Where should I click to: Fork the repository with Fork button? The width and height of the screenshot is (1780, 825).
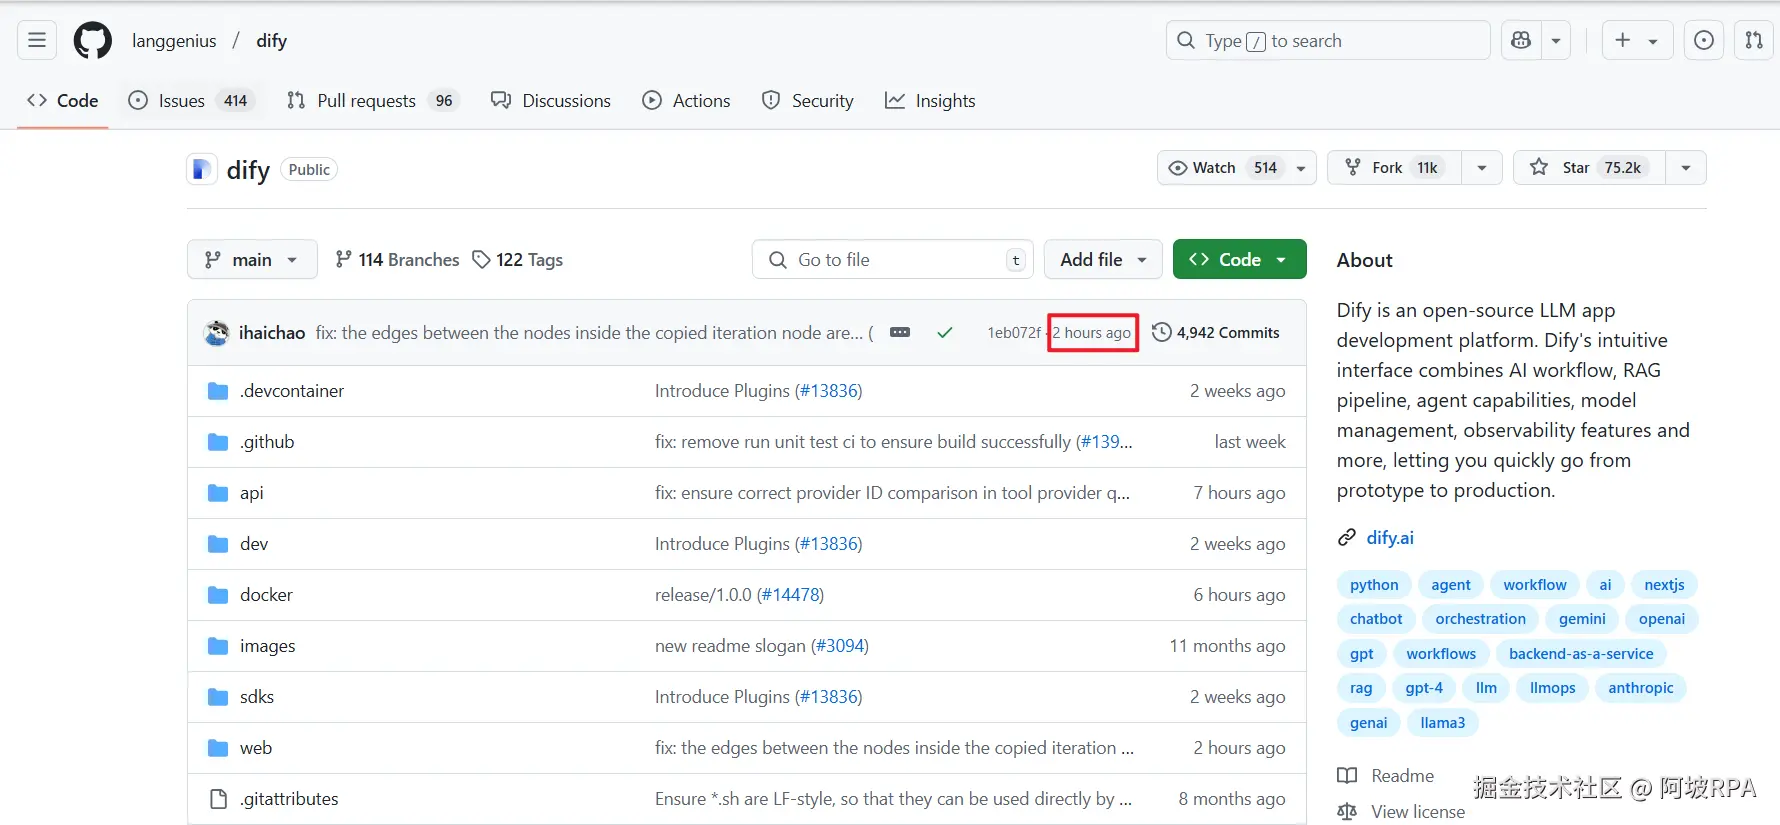click(x=1394, y=168)
